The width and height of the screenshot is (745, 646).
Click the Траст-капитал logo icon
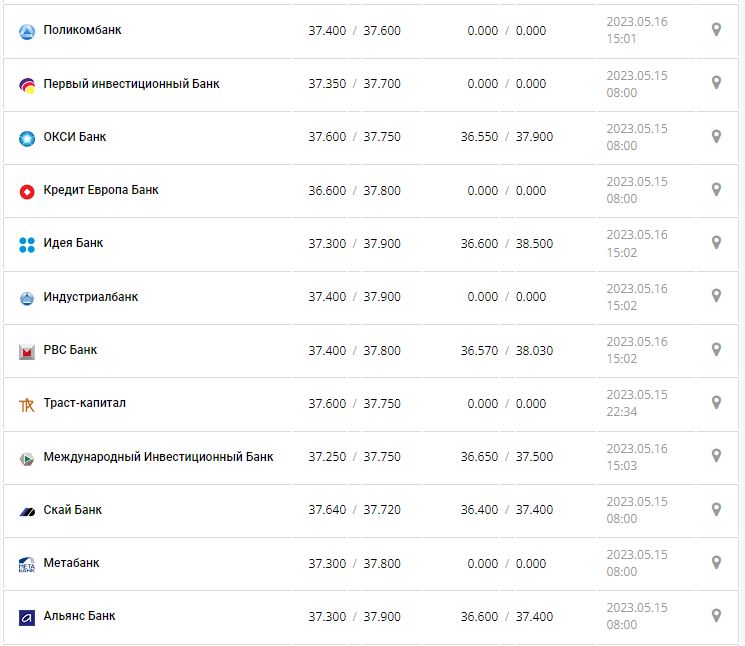(x=27, y=404)
